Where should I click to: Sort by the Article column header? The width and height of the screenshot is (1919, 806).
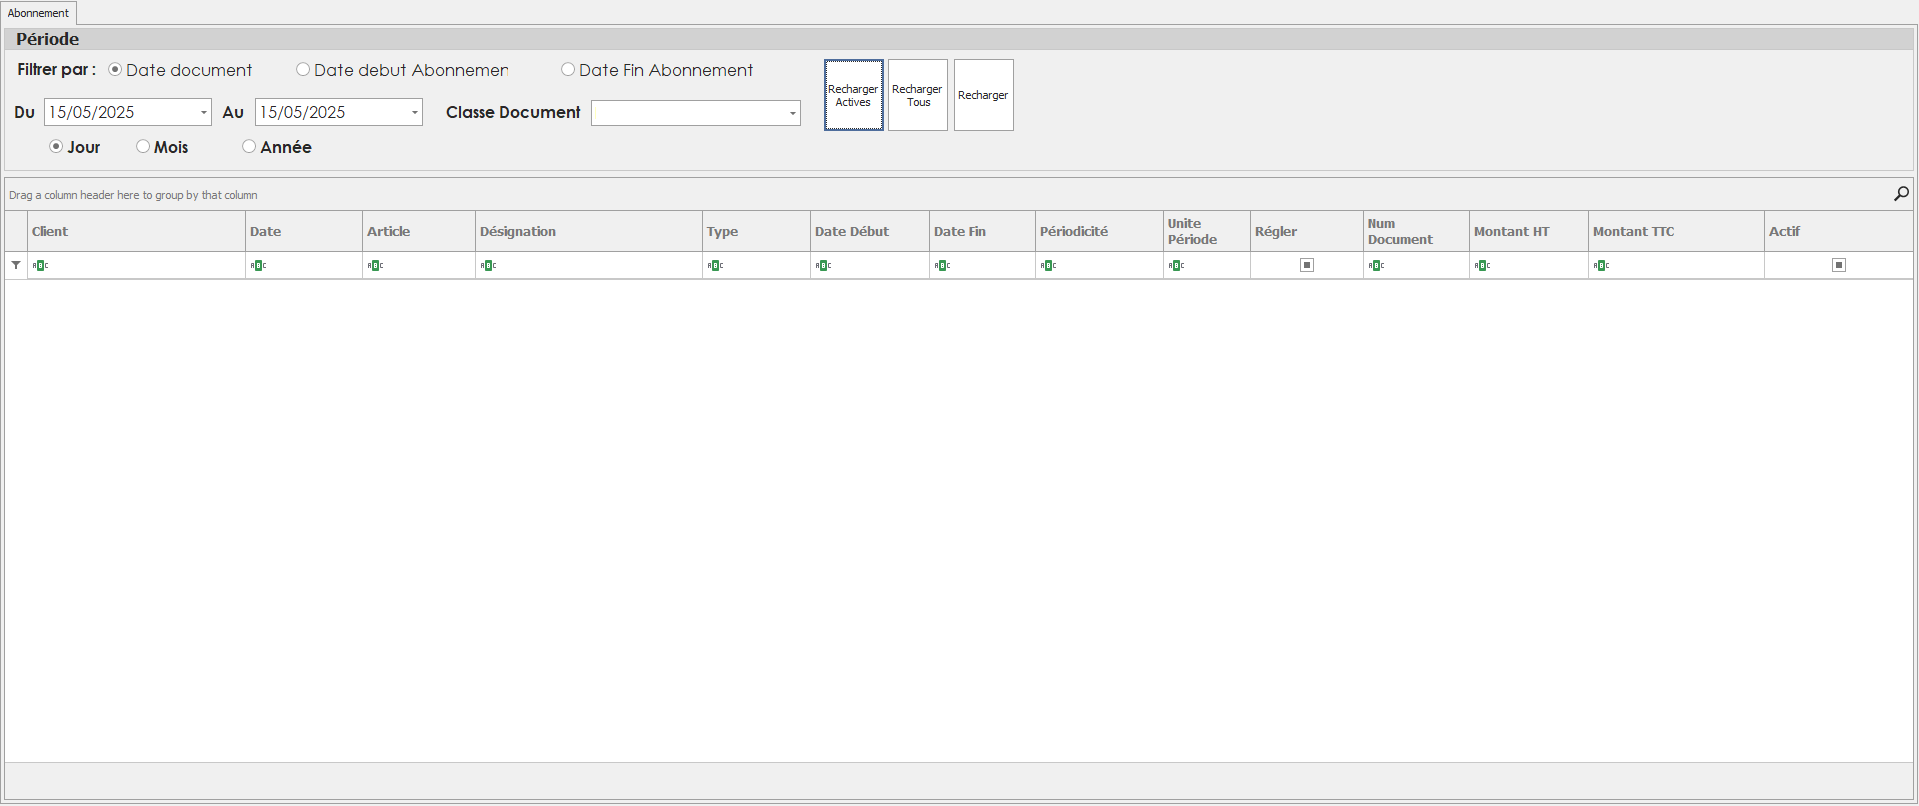[389, 231]
